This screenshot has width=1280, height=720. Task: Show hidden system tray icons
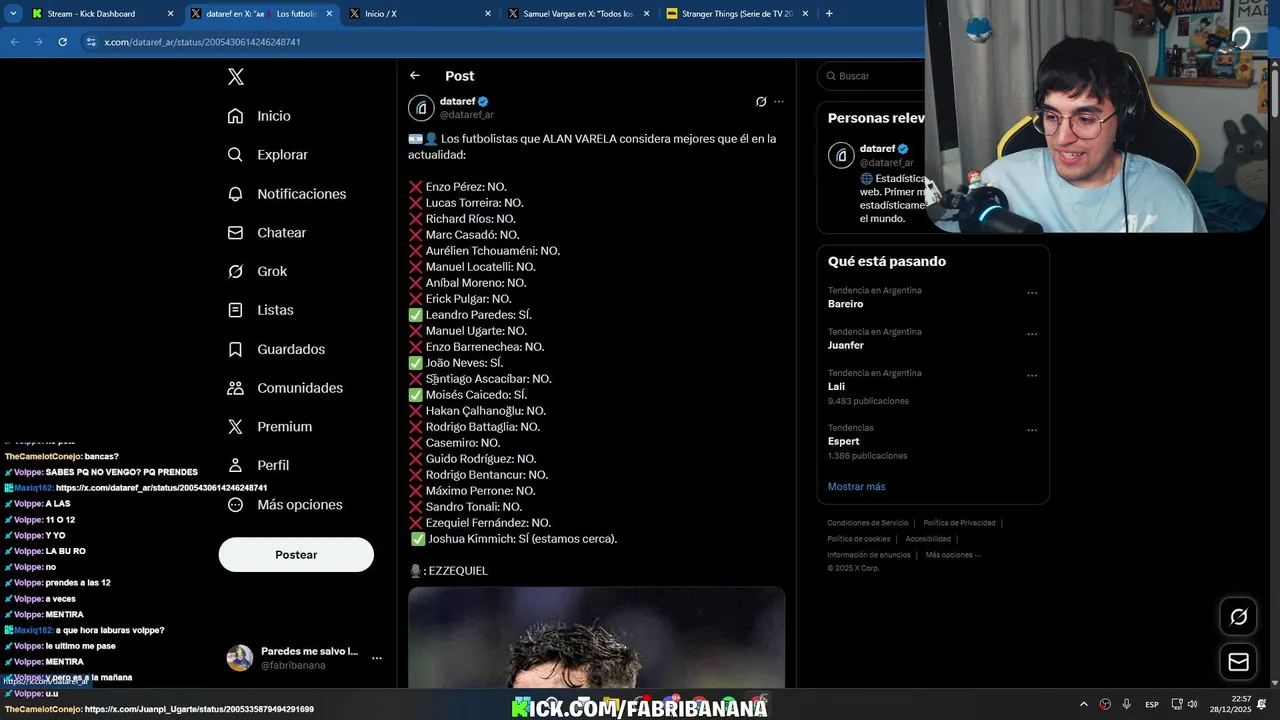click(x=1083, y=704)
